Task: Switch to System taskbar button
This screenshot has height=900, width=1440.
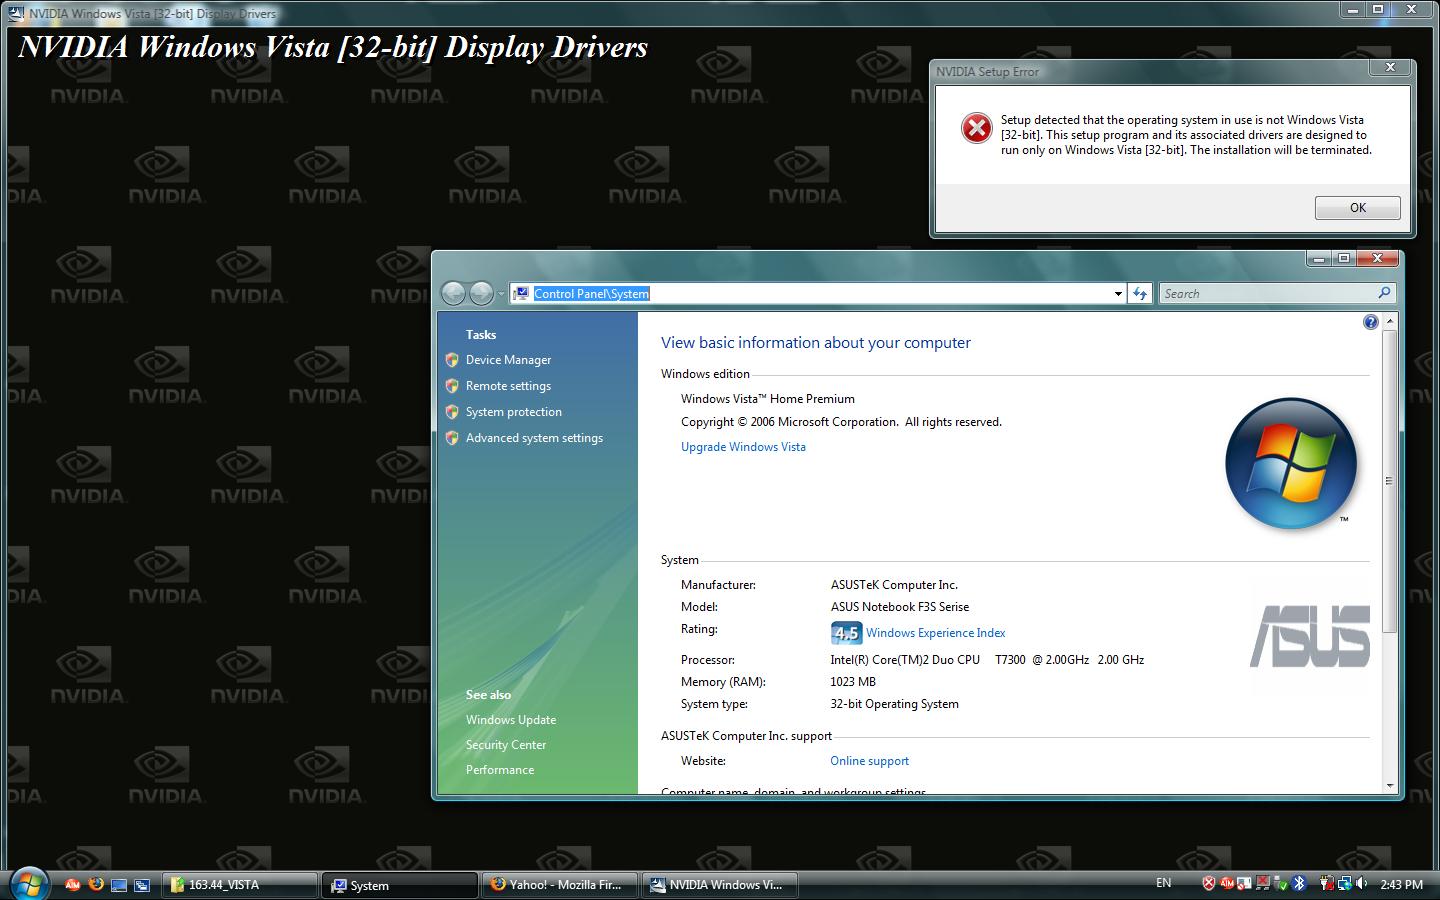Action: [x=400, y=885]
